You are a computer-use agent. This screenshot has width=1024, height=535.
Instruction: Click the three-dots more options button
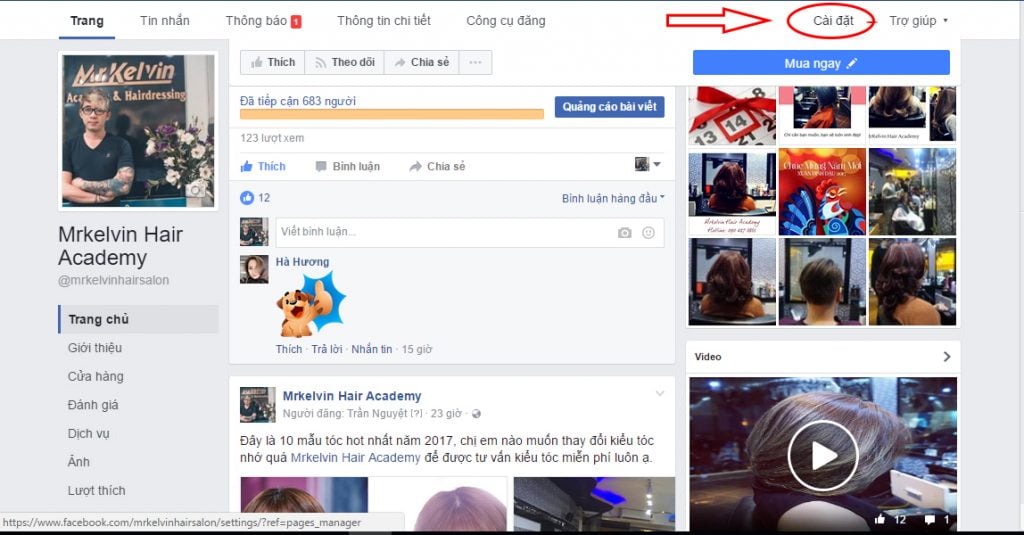click(475, 62)
